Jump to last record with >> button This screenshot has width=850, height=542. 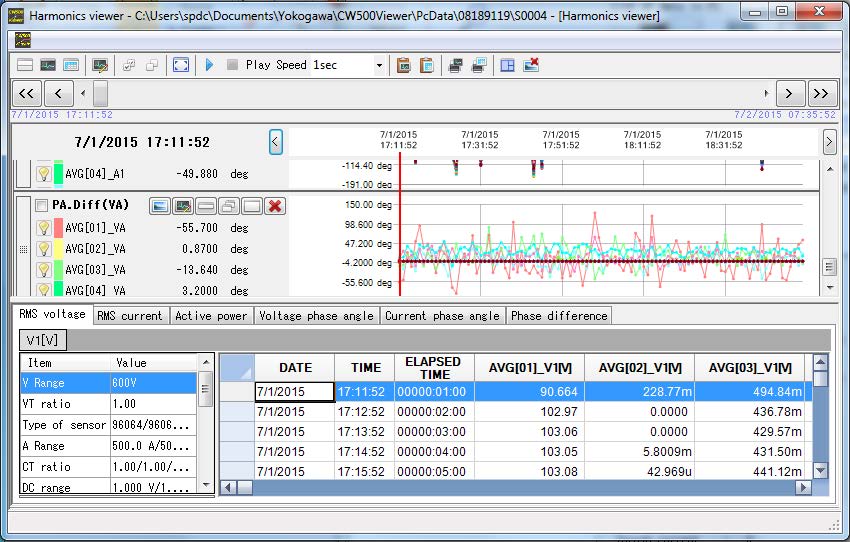[821, 93]
